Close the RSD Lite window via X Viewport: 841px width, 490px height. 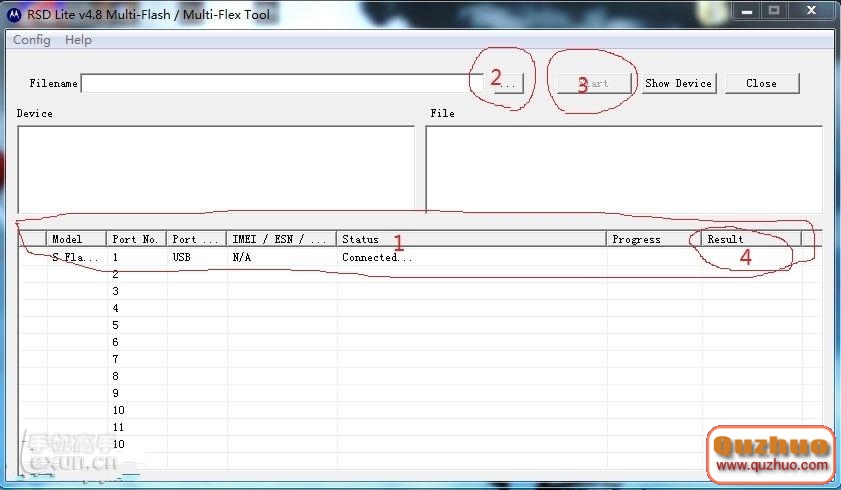811,11
